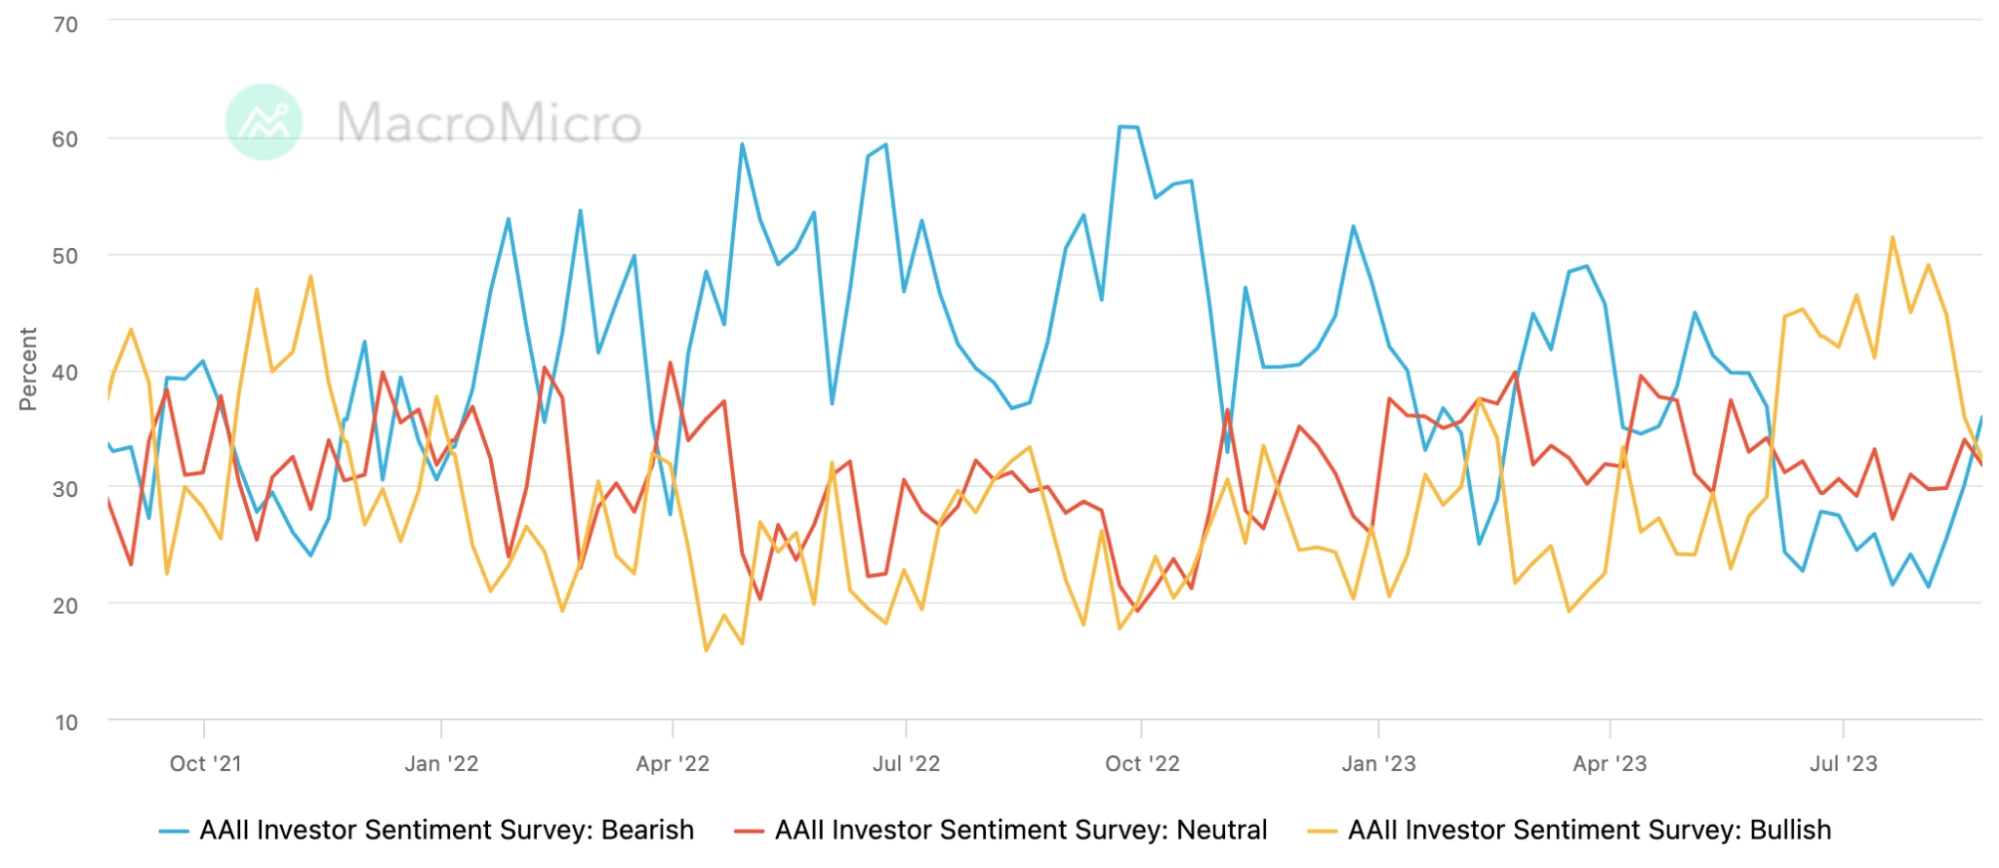Select the Jul '22 x-axis label

click(906, 764)
